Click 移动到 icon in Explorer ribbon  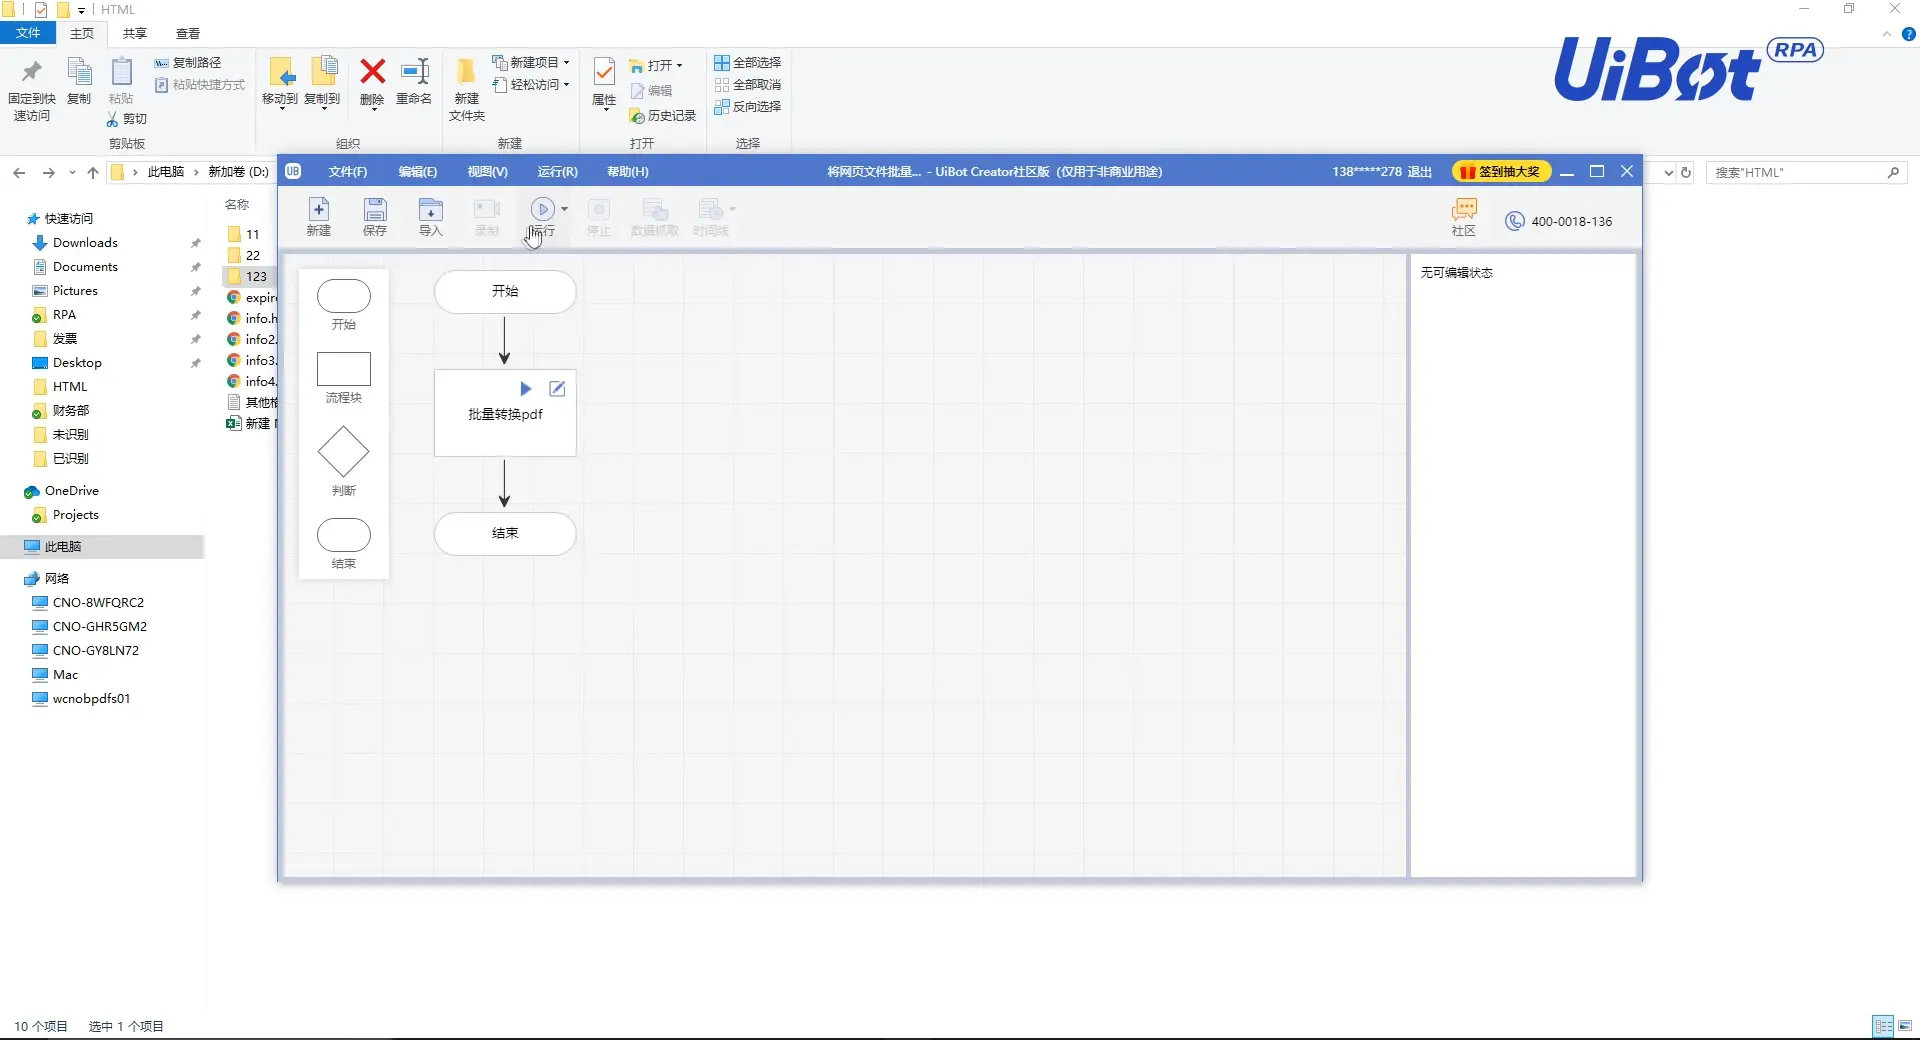(x=281, y=72)
